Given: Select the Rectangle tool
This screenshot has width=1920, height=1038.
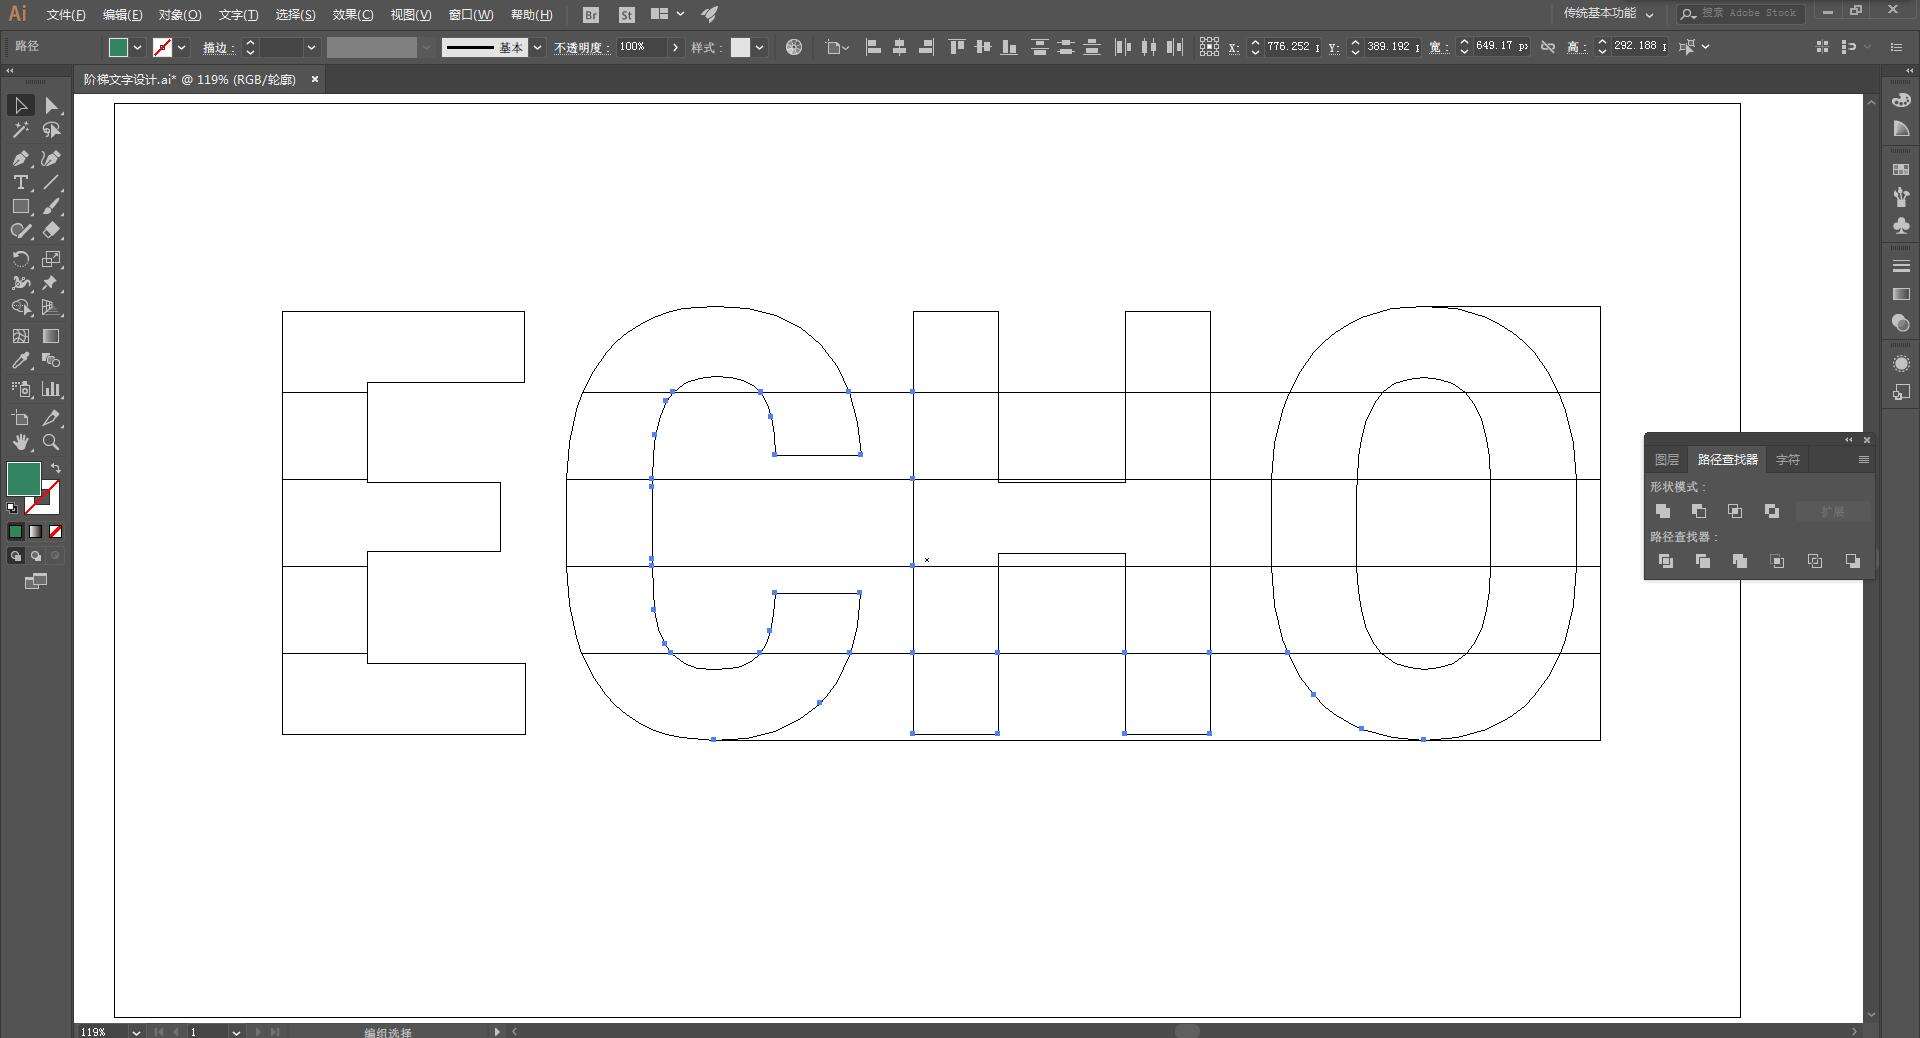Looking at the screenshot, I should click(x=20, y=207).
